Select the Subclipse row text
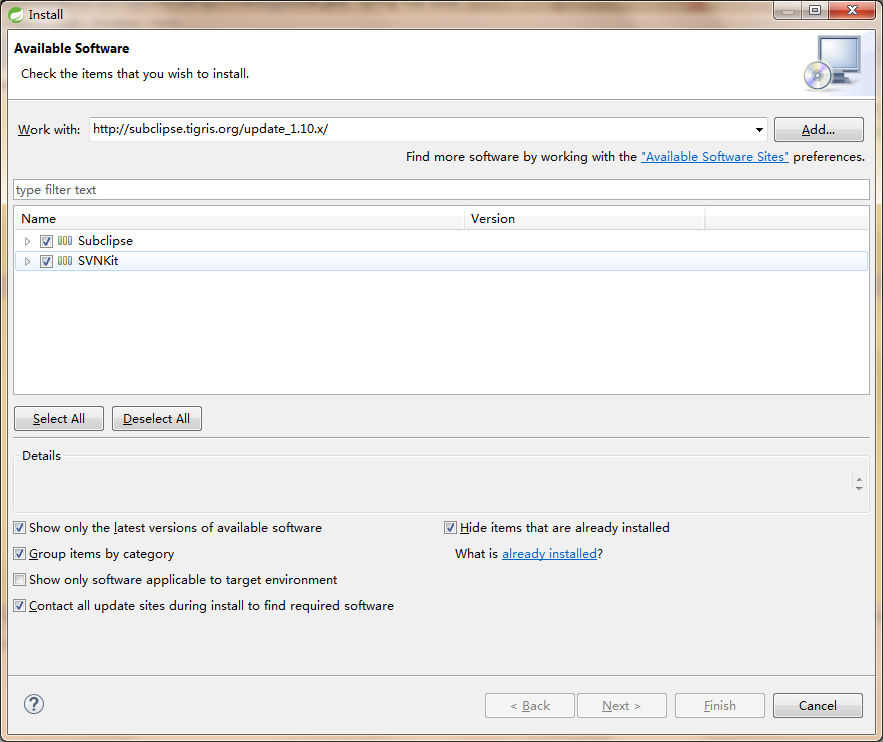 click(105, 241)
